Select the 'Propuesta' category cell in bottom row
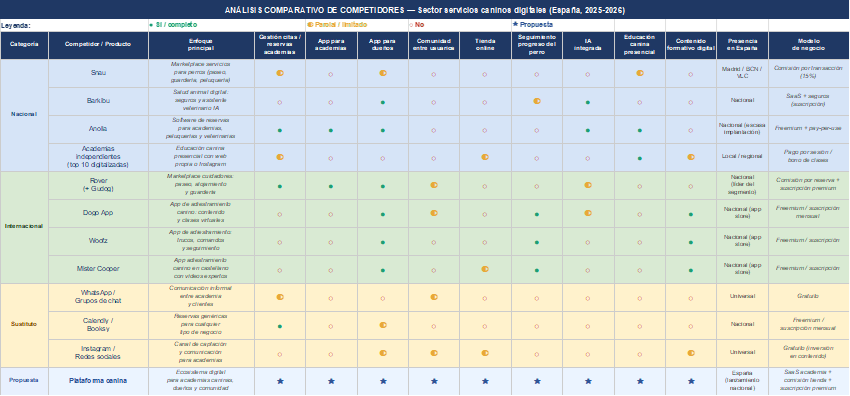The image size is (850, 396). 24,381
